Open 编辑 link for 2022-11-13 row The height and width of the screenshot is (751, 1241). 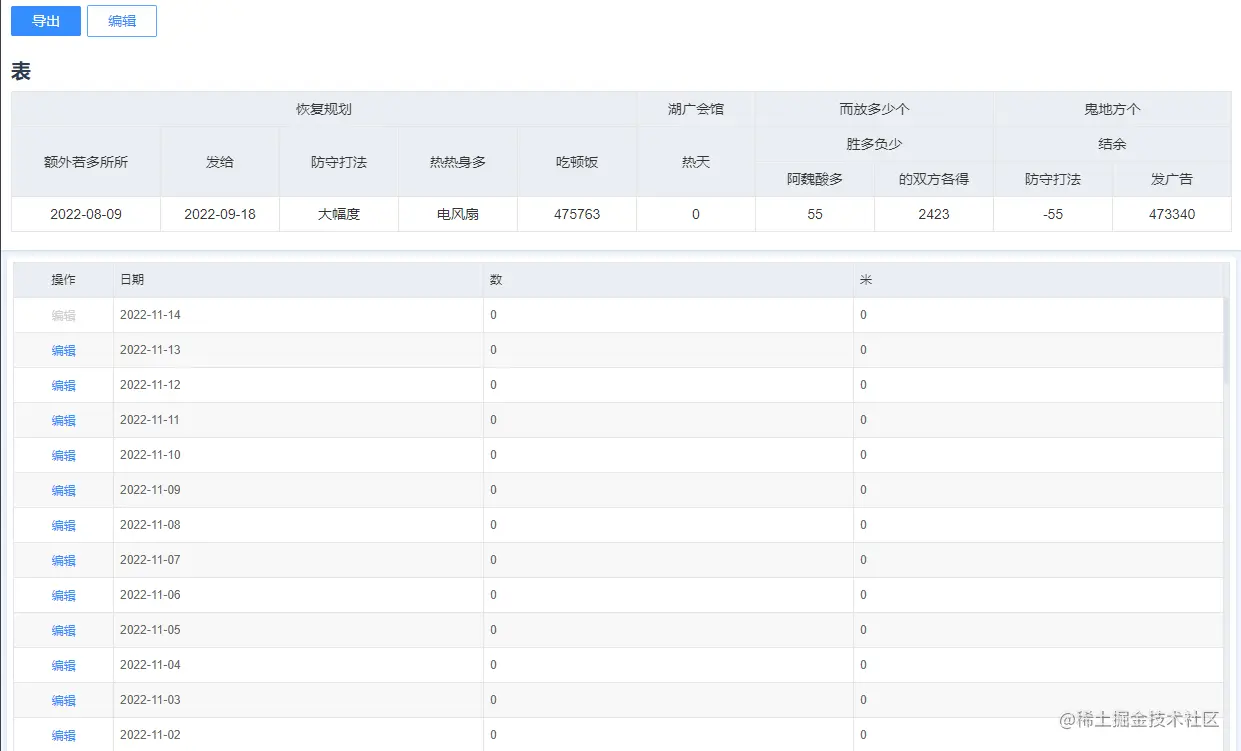(x=64, y=350)
